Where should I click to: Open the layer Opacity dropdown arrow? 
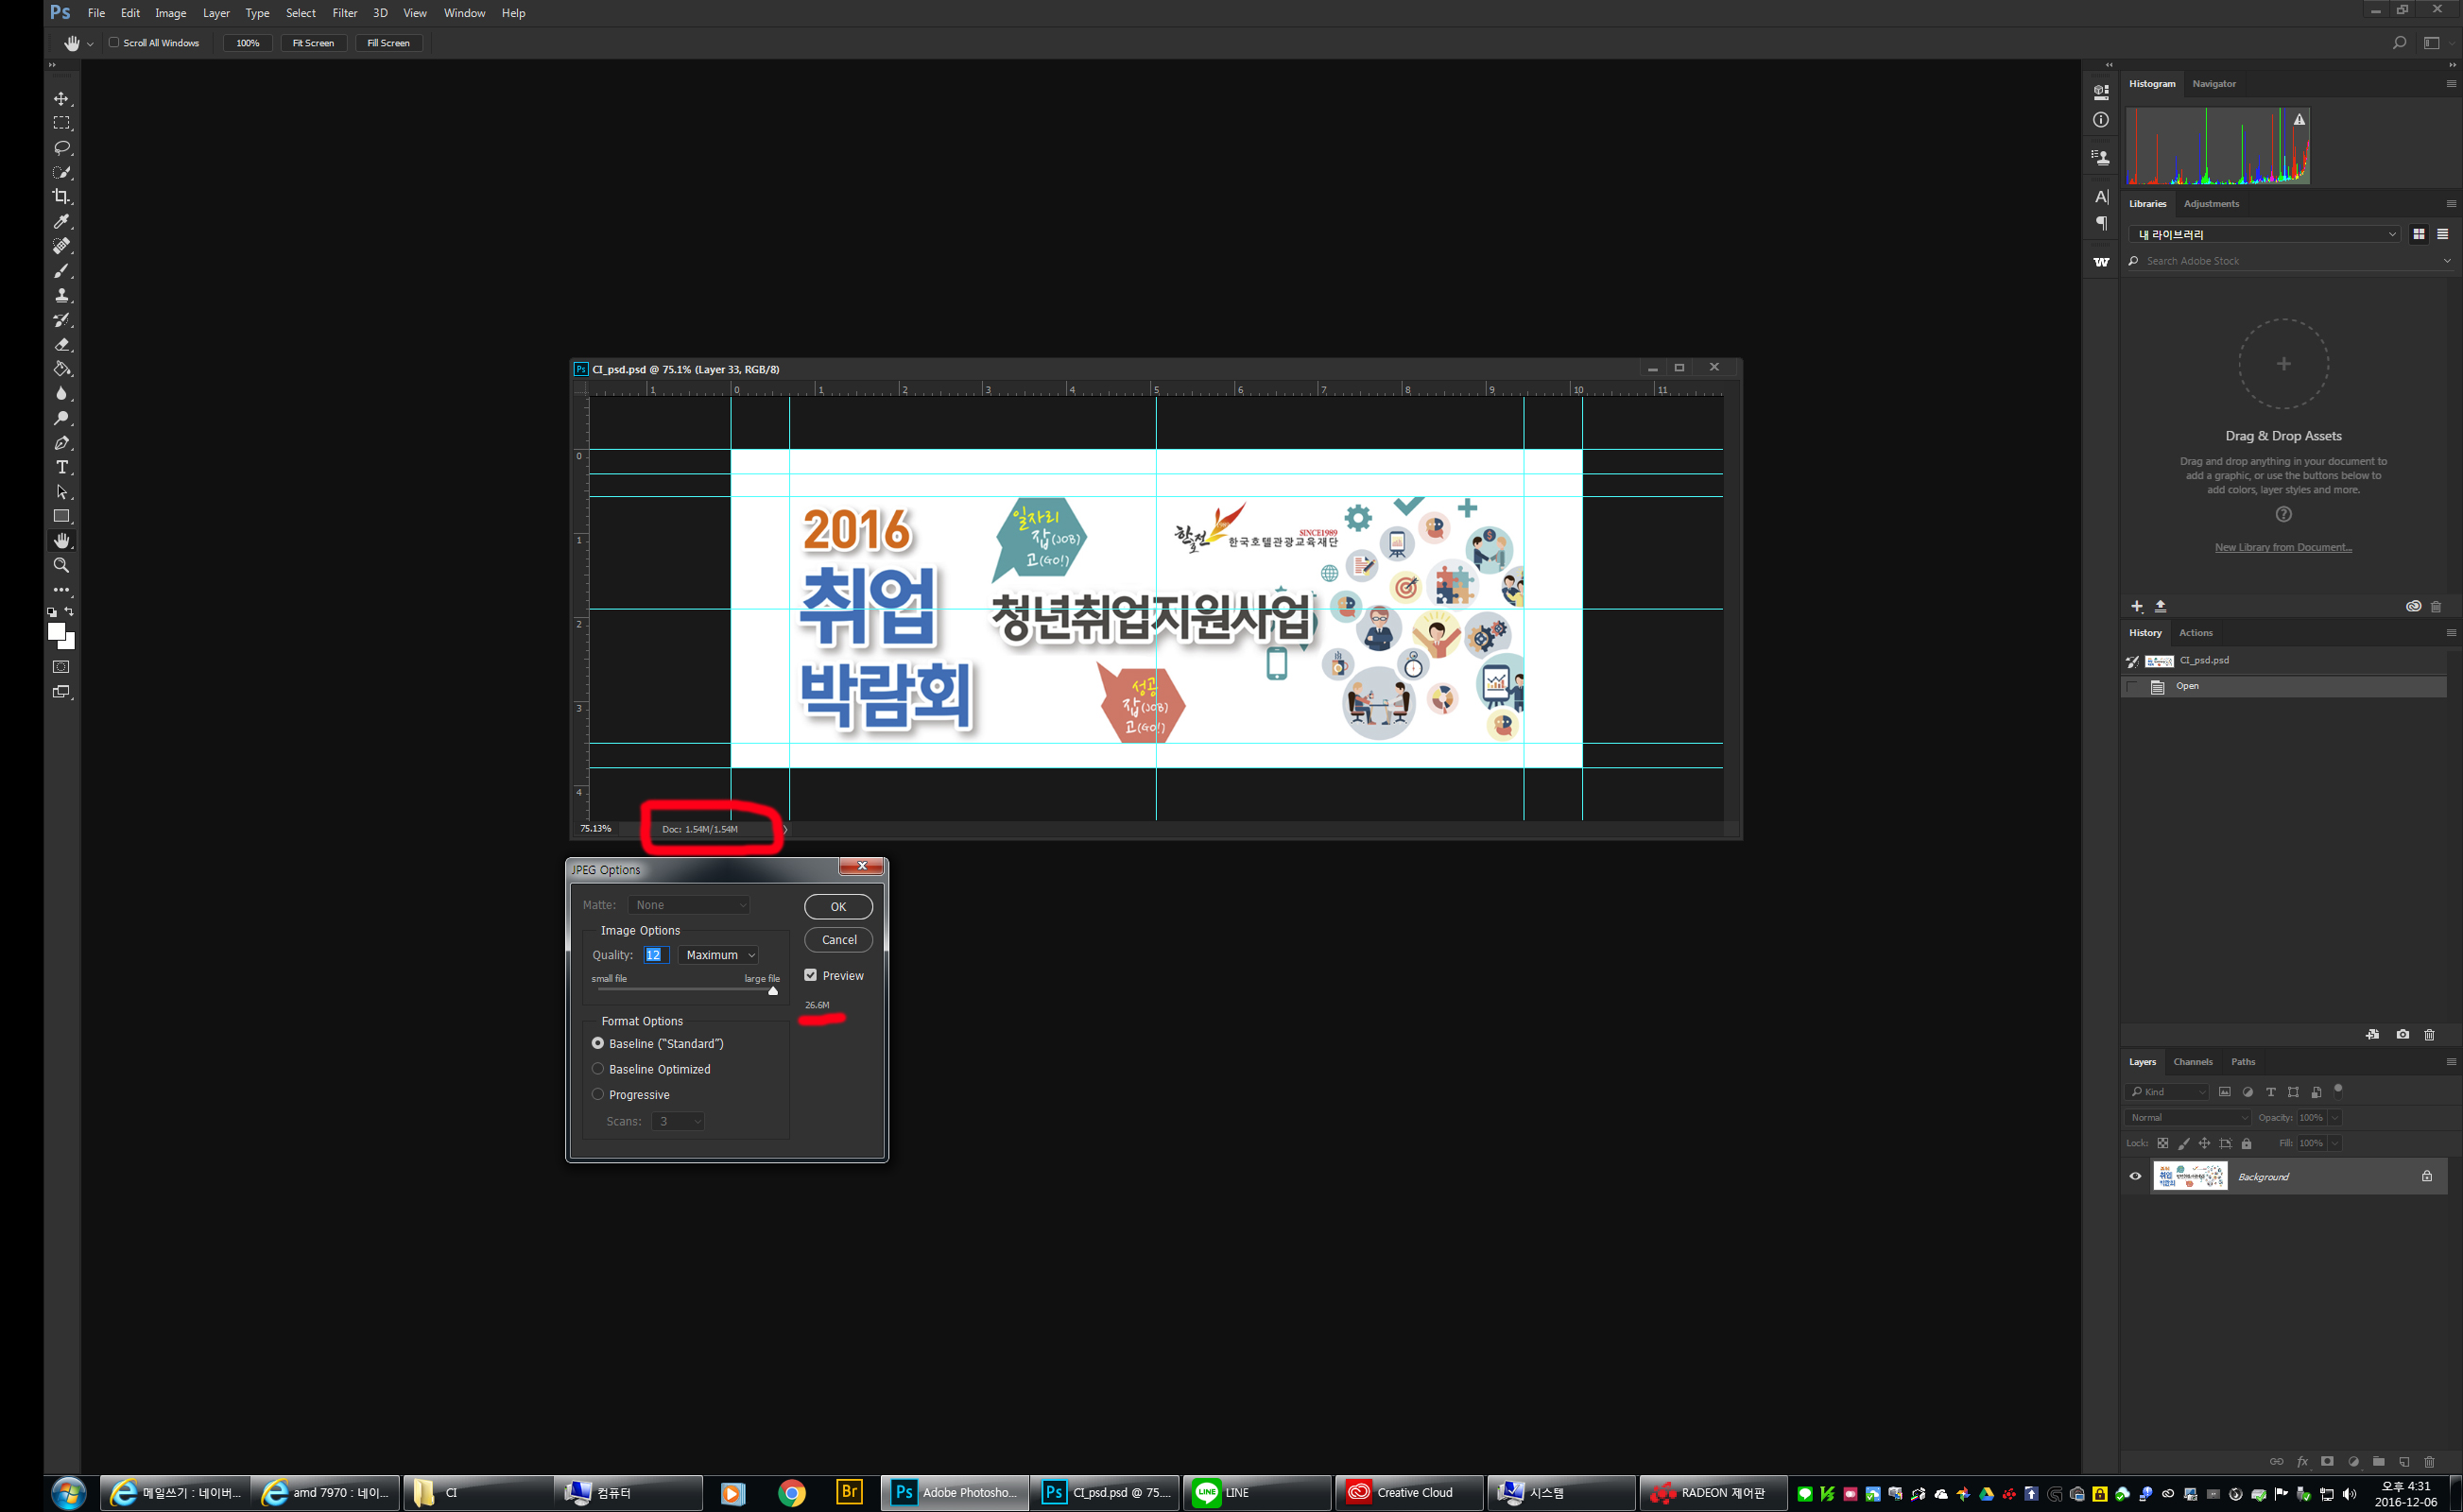pyautogui.click(x=2335, y=1117)
